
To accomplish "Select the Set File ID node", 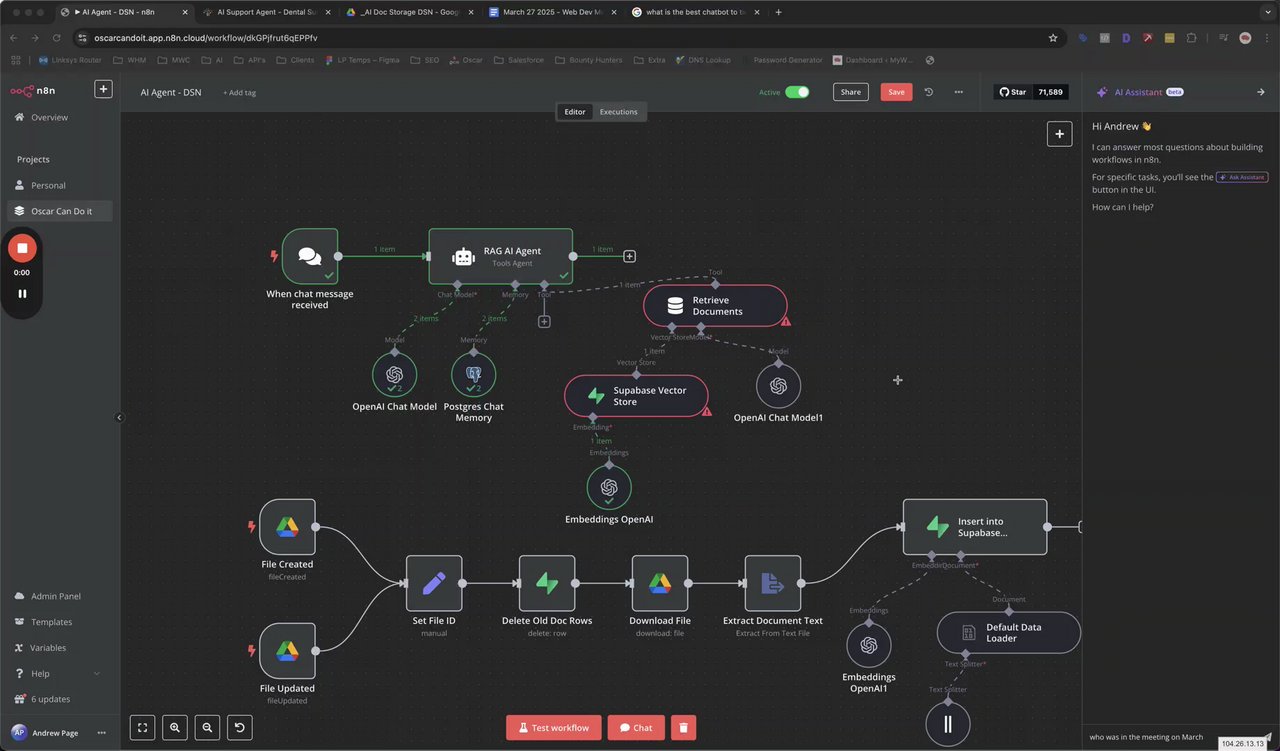I will 434,583.
